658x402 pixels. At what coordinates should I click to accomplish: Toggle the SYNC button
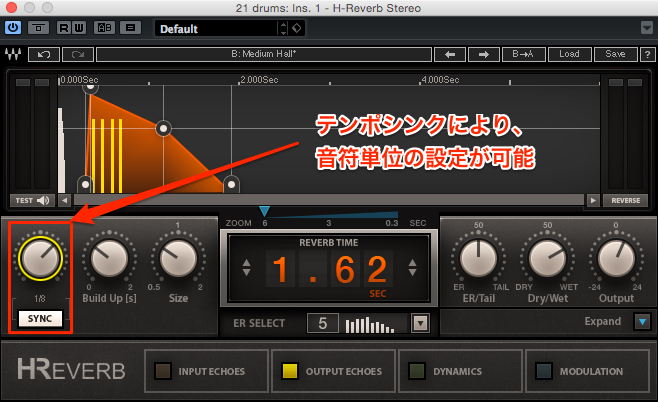[40, 318]
